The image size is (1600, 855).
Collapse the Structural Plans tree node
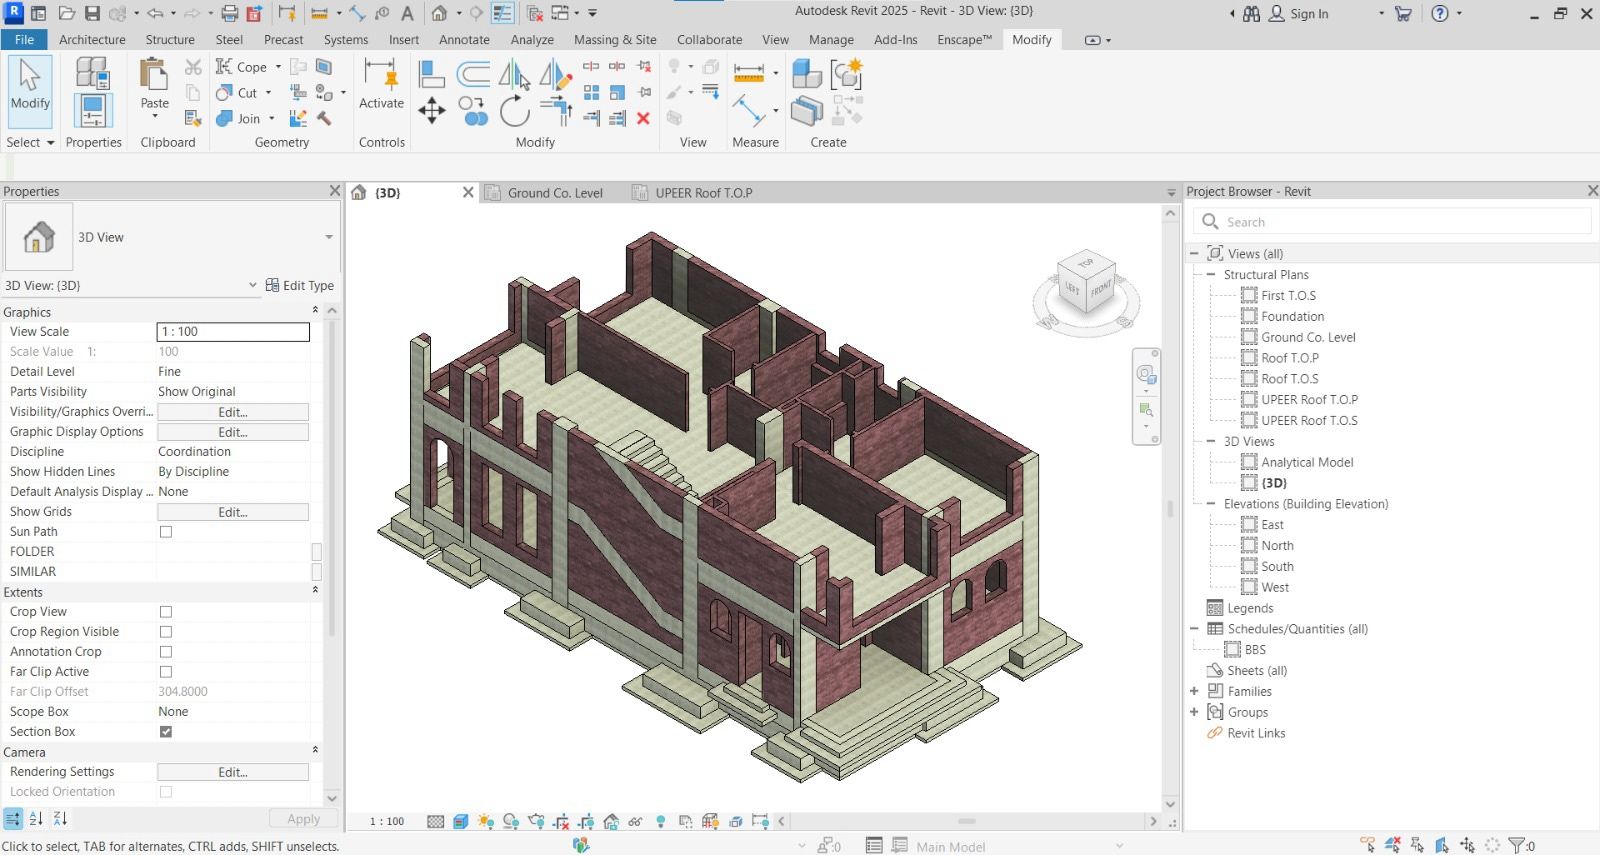point(1211,275)
